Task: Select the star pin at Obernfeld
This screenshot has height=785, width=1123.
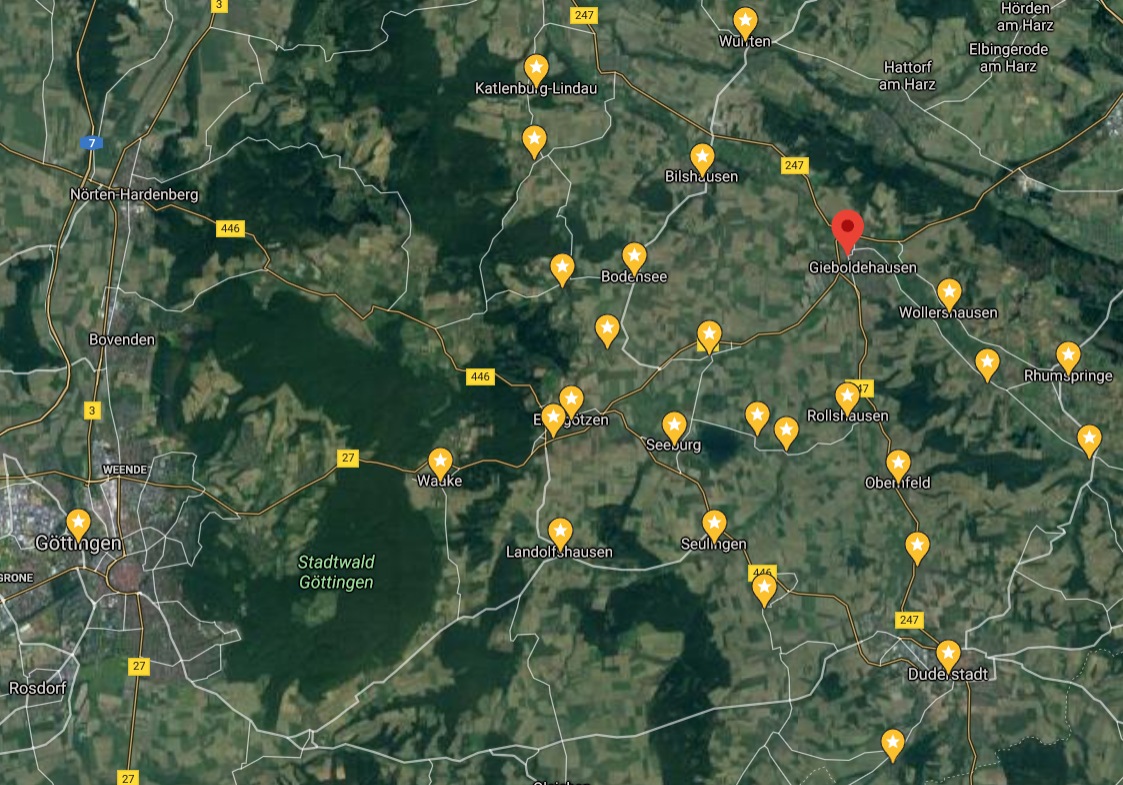Action: tap(898, 466)
